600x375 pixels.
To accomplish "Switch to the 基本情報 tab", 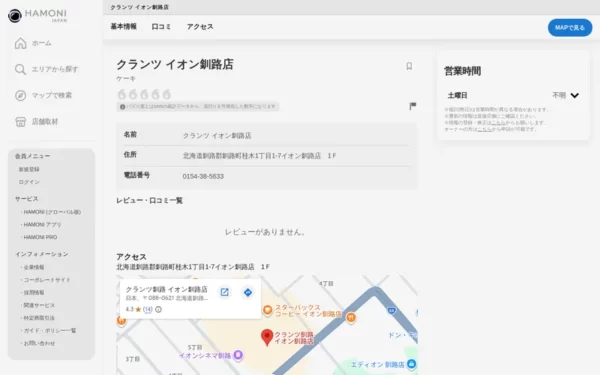I will coord(124,26).
